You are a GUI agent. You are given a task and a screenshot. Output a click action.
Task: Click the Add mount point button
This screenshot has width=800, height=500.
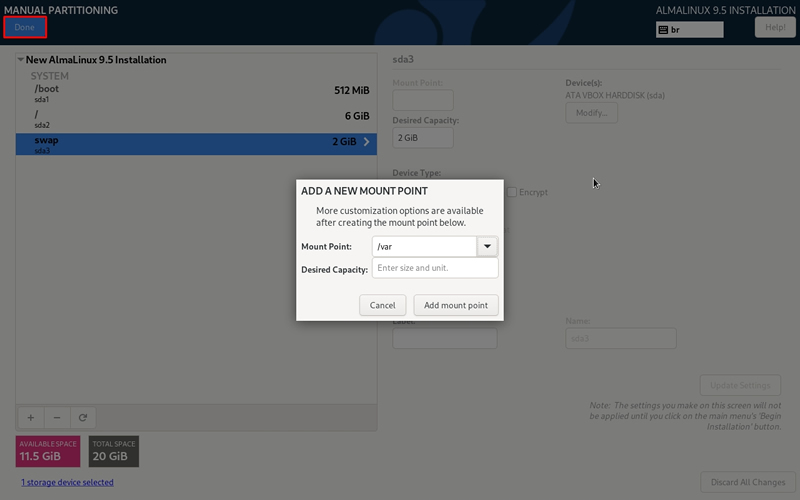(x=456, y=305)
